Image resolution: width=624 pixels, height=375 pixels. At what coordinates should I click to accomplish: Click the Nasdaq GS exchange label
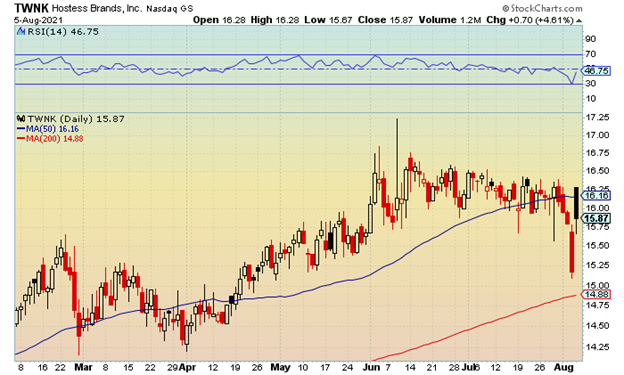[x=170, y=8]
